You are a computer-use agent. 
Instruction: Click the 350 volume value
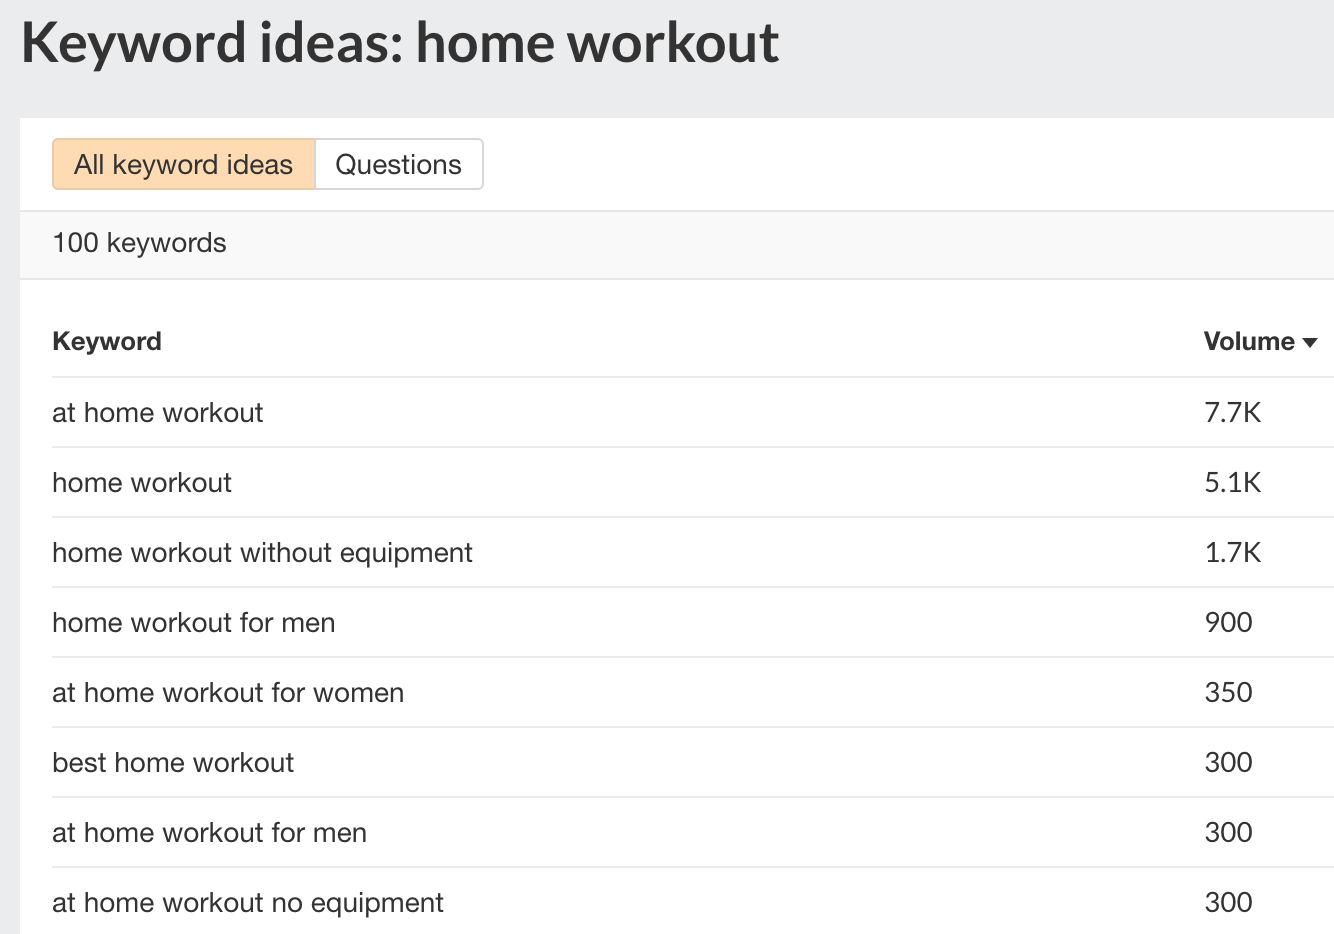click(1228, 692)
